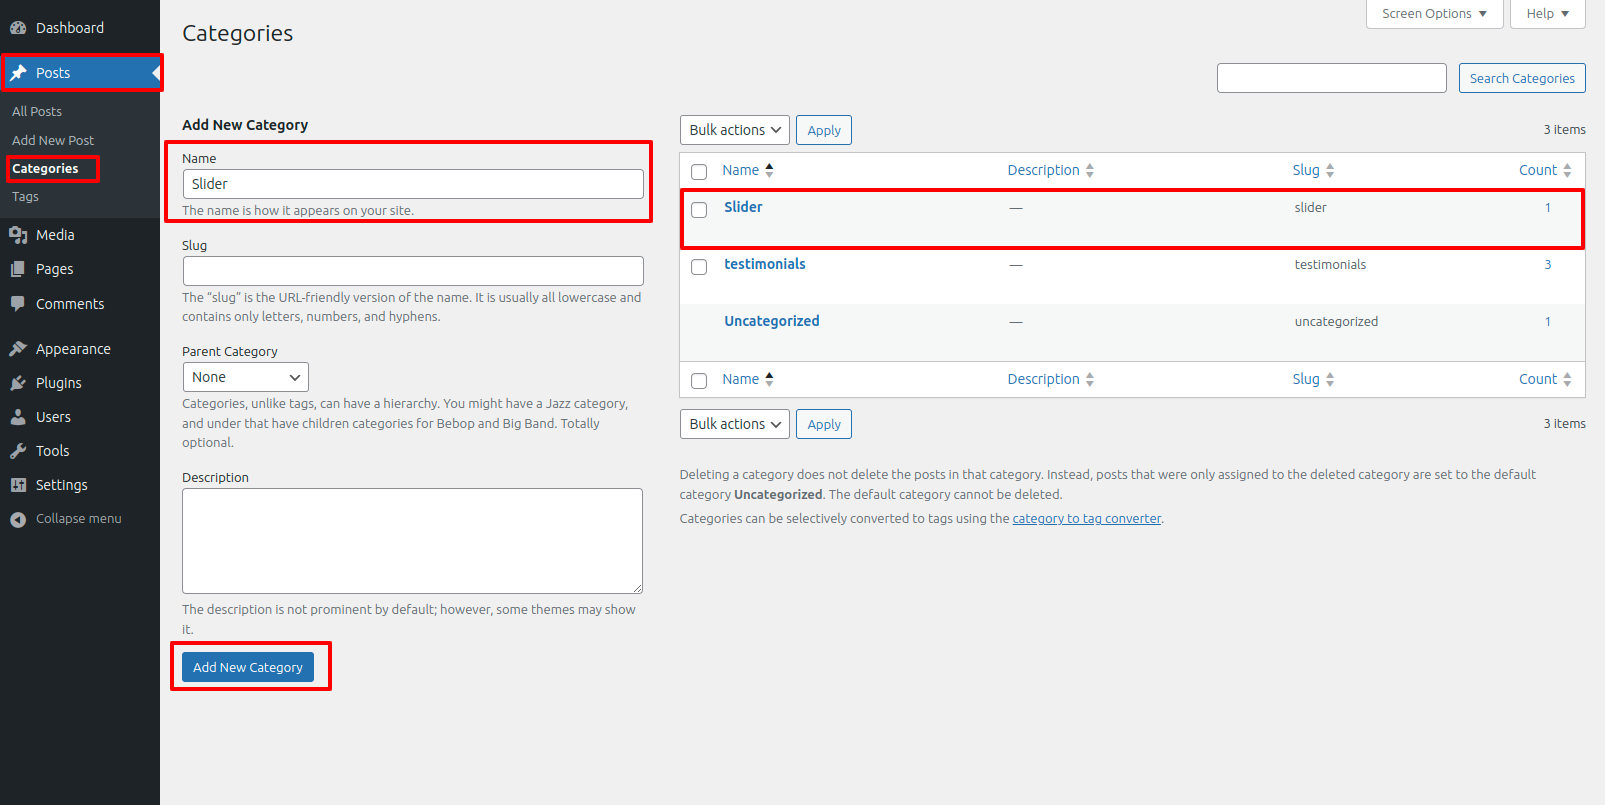Open the Tags submenu item
Viewport: 1605px width, 805px height.
coord(26,197)
